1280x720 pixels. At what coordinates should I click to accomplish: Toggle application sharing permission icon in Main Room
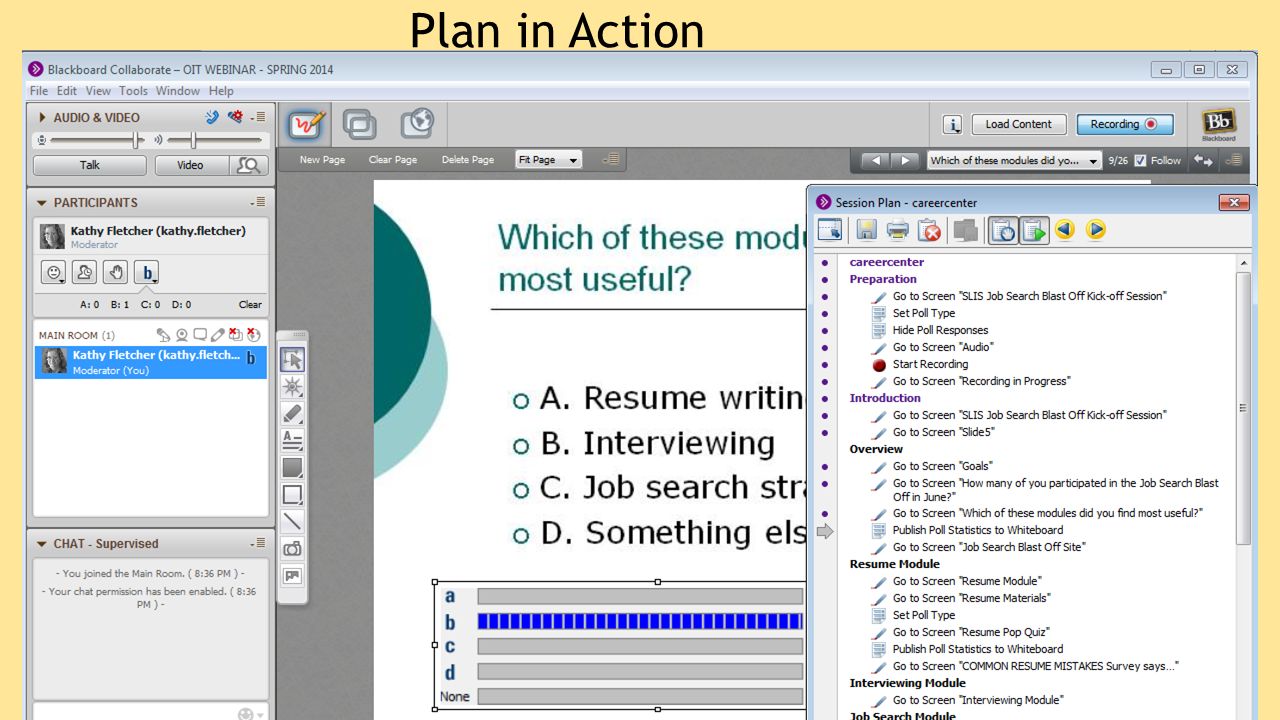coord(236,335)
